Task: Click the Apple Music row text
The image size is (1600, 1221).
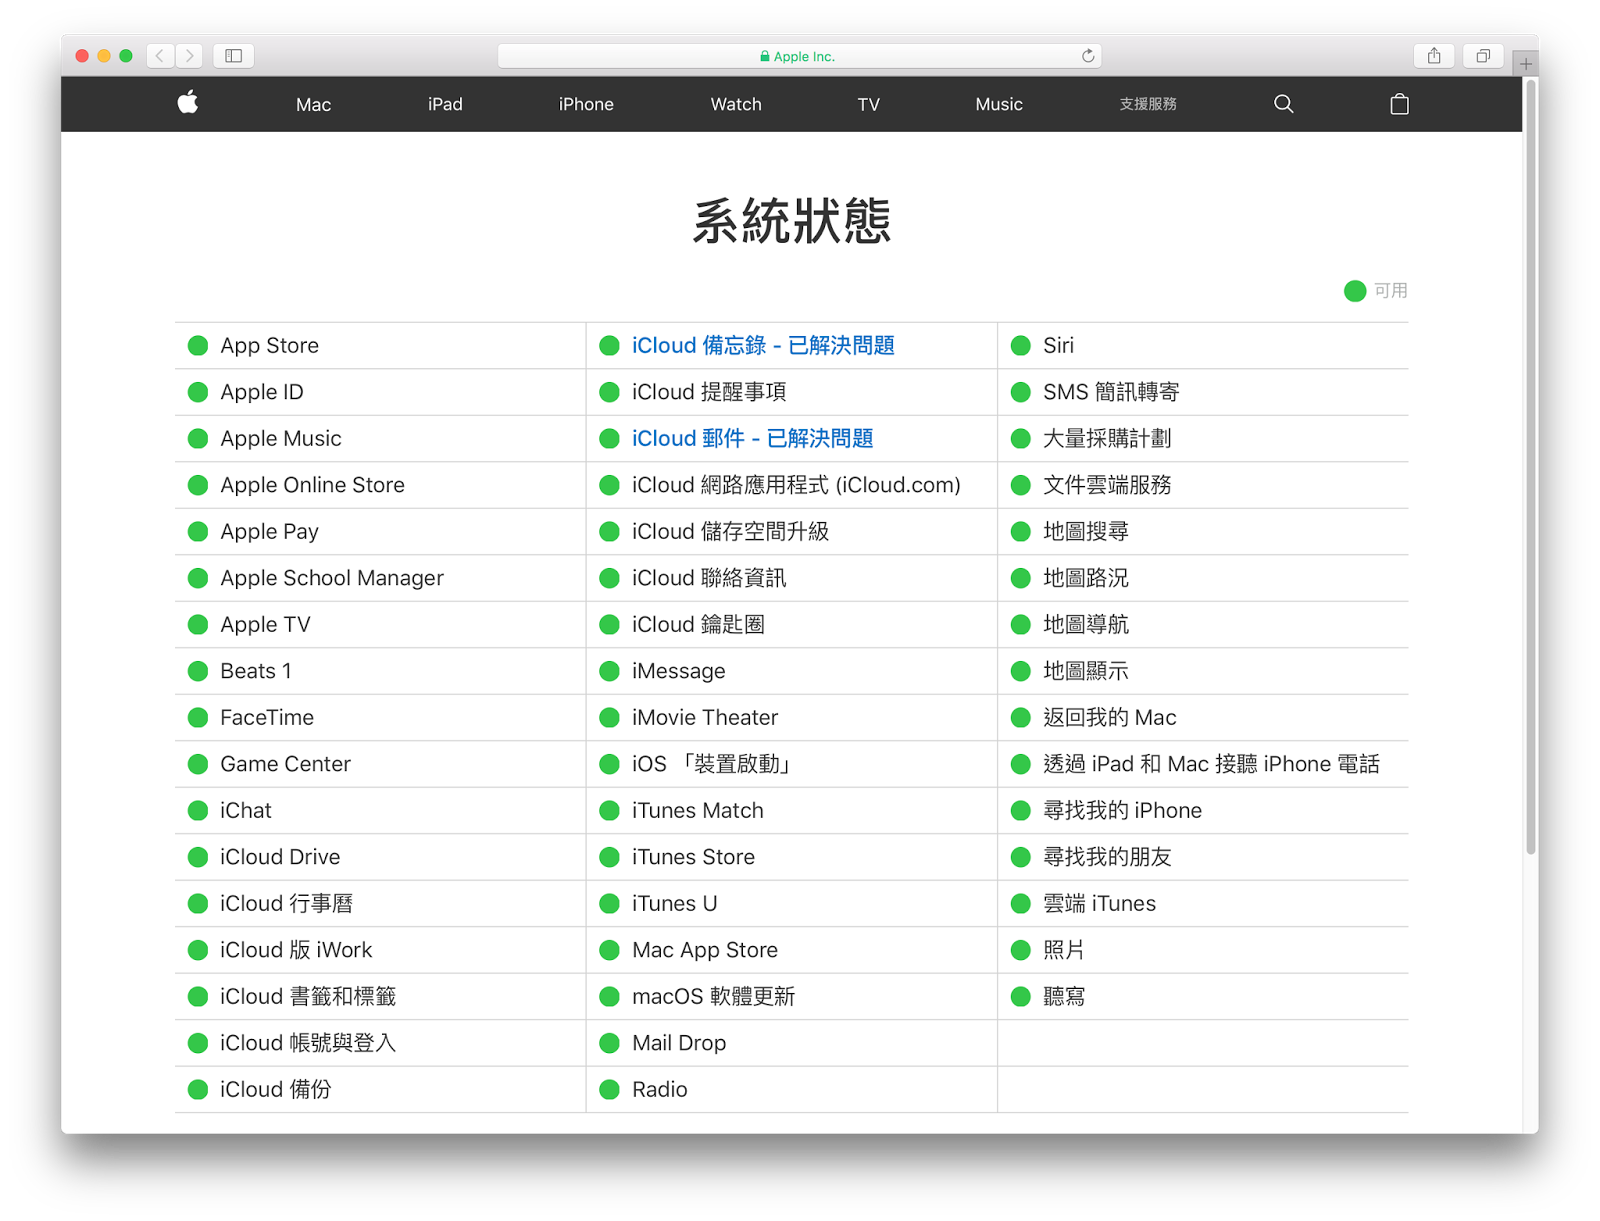Action: click(281, 439)
